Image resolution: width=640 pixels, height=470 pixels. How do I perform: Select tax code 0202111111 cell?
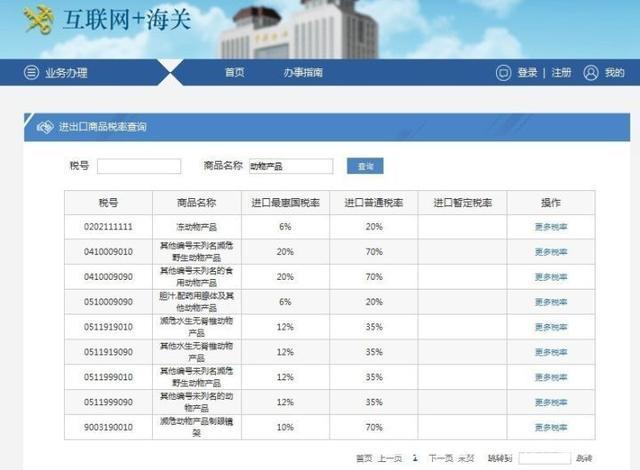coord(108,227)
